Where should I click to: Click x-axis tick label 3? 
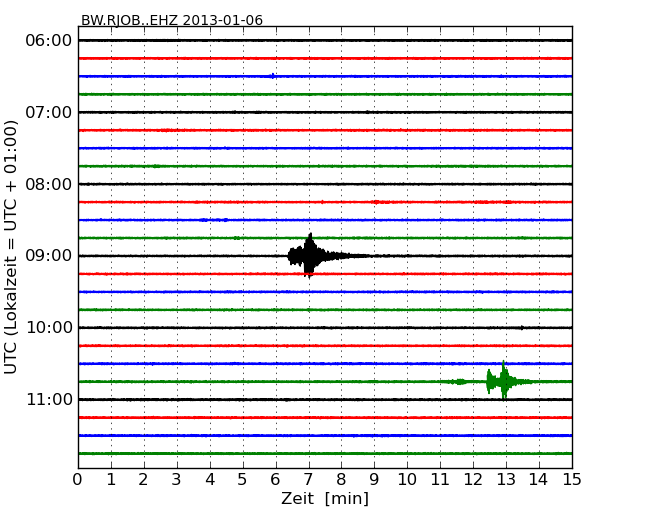(177, 480)
